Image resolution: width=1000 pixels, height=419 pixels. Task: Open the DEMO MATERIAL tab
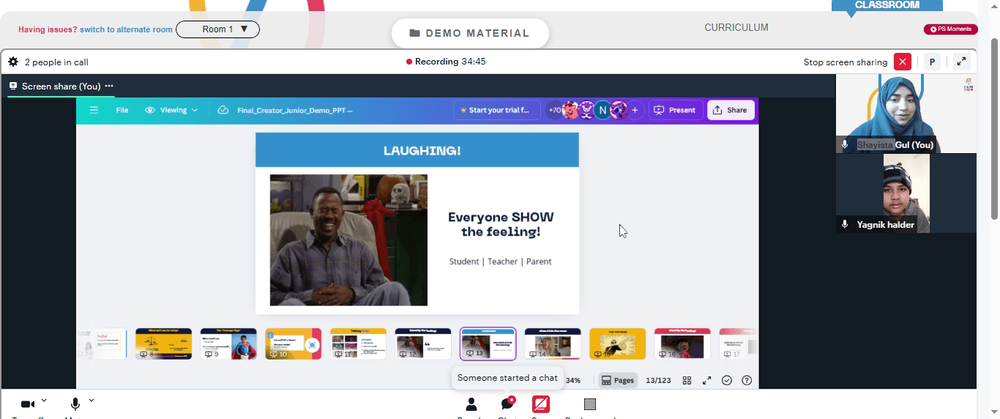470,33
